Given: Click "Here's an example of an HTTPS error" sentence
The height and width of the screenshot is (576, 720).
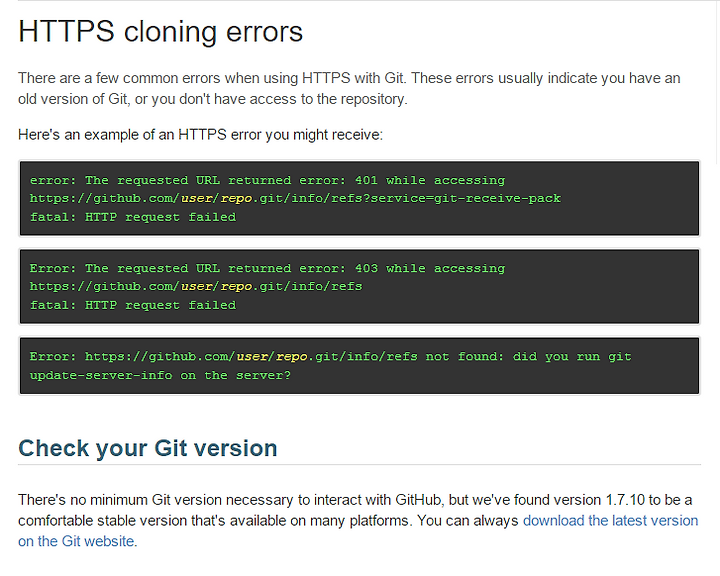Looking at the screenshot, I should click(200, 135).
